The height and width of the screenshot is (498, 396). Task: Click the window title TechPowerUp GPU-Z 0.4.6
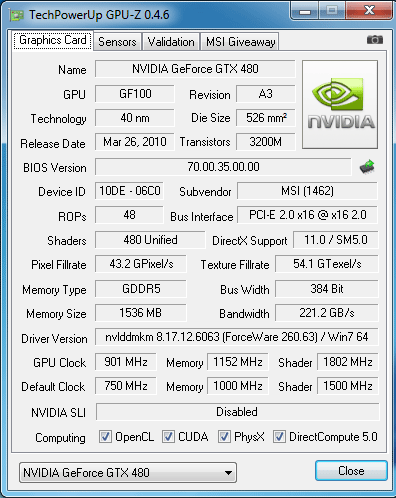click(99, 15)
